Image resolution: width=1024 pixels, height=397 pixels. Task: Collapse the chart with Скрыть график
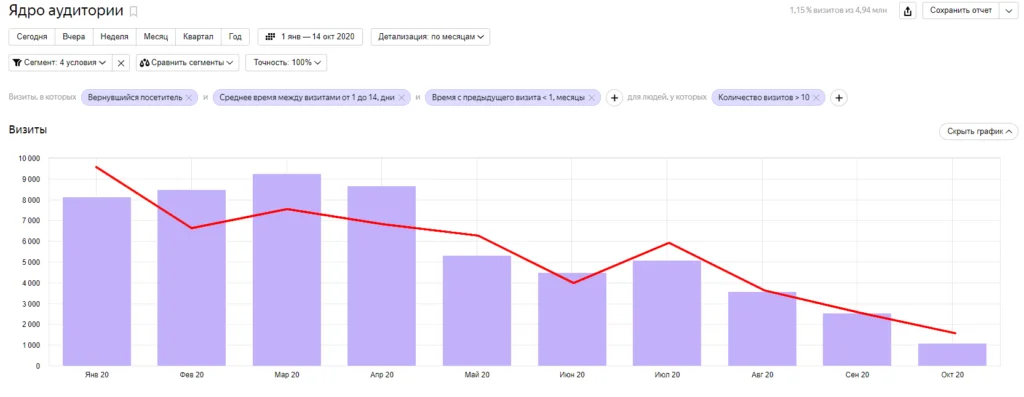tap(978, 131)
